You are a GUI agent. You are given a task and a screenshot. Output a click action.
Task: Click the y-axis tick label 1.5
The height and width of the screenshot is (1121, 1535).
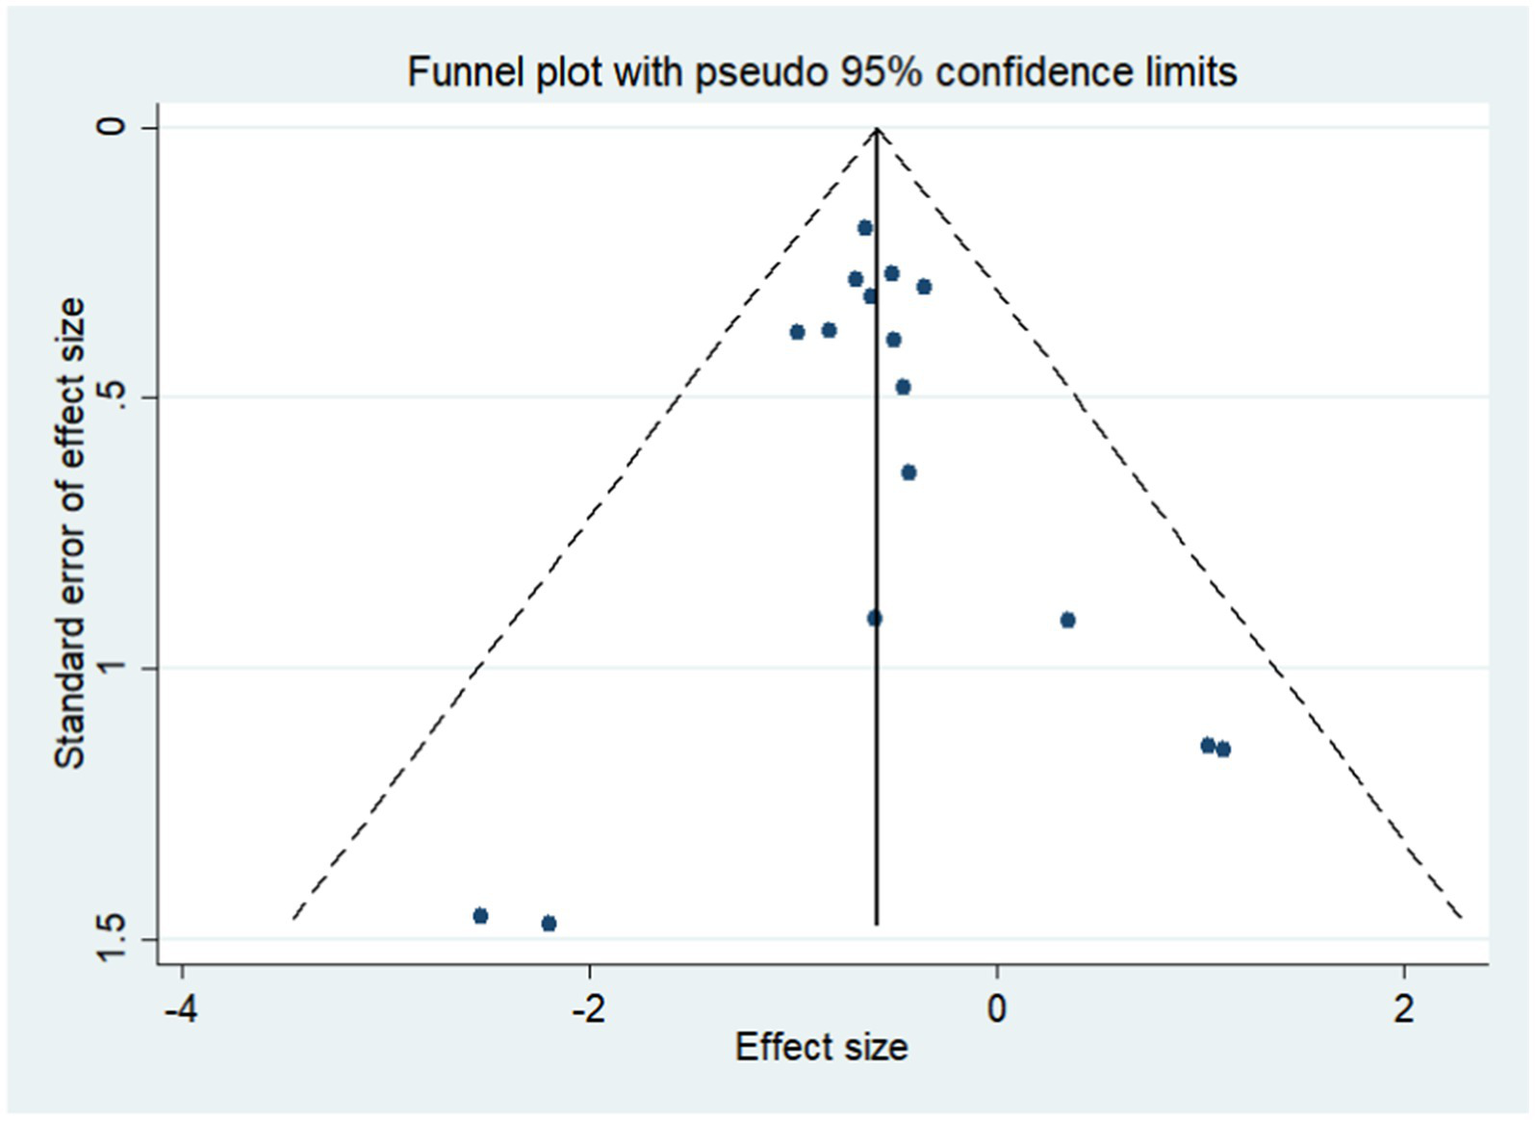click(114, 938)
